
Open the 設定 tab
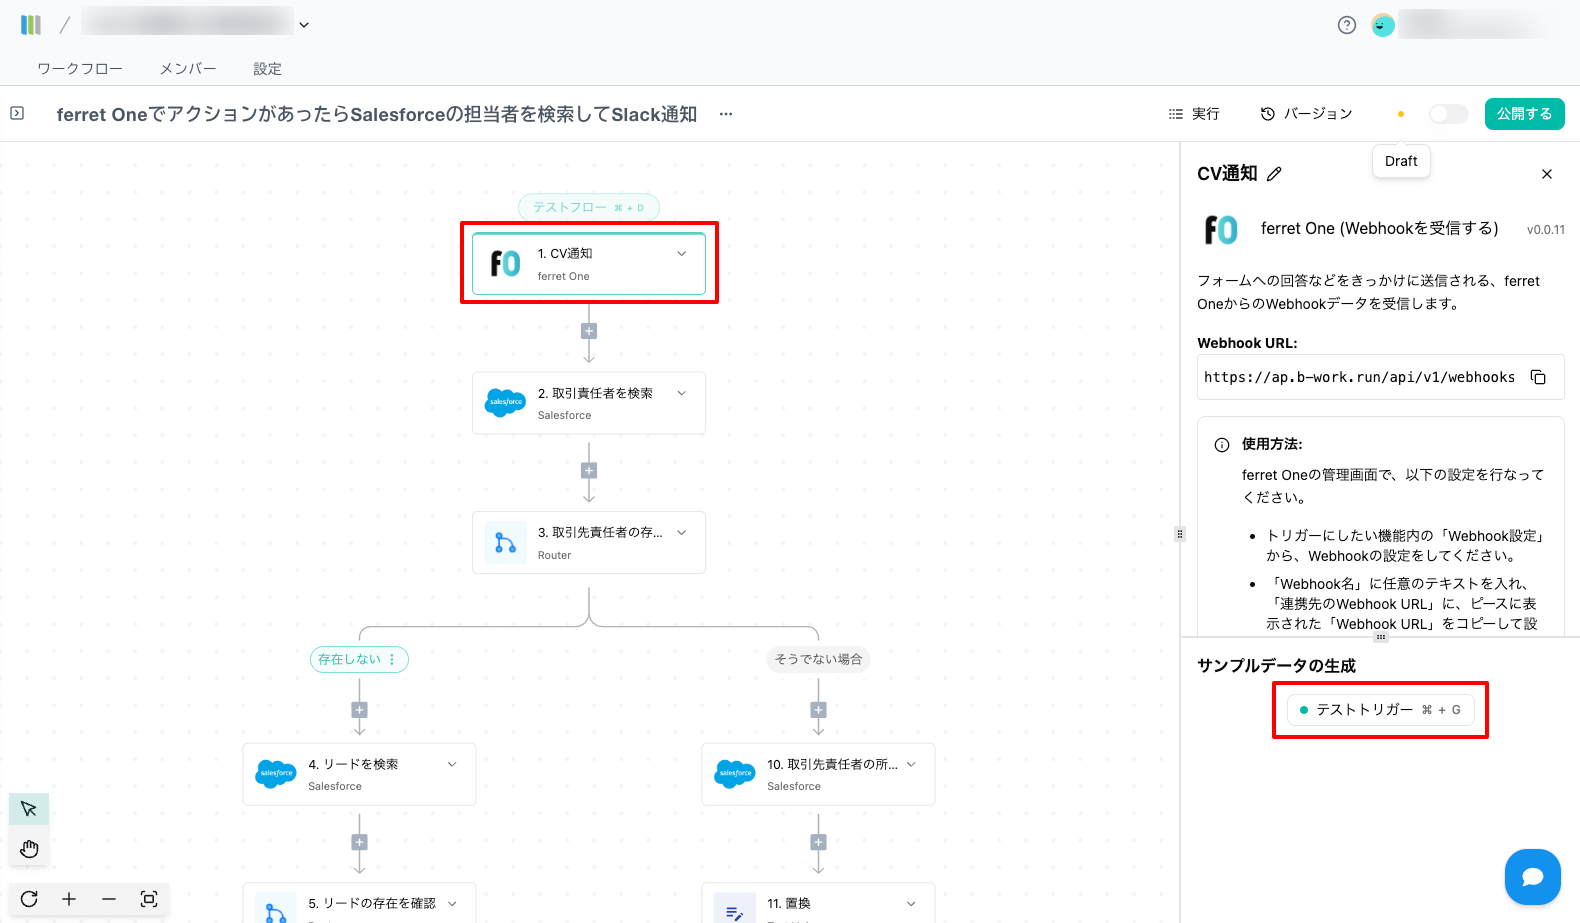[267, 68]
